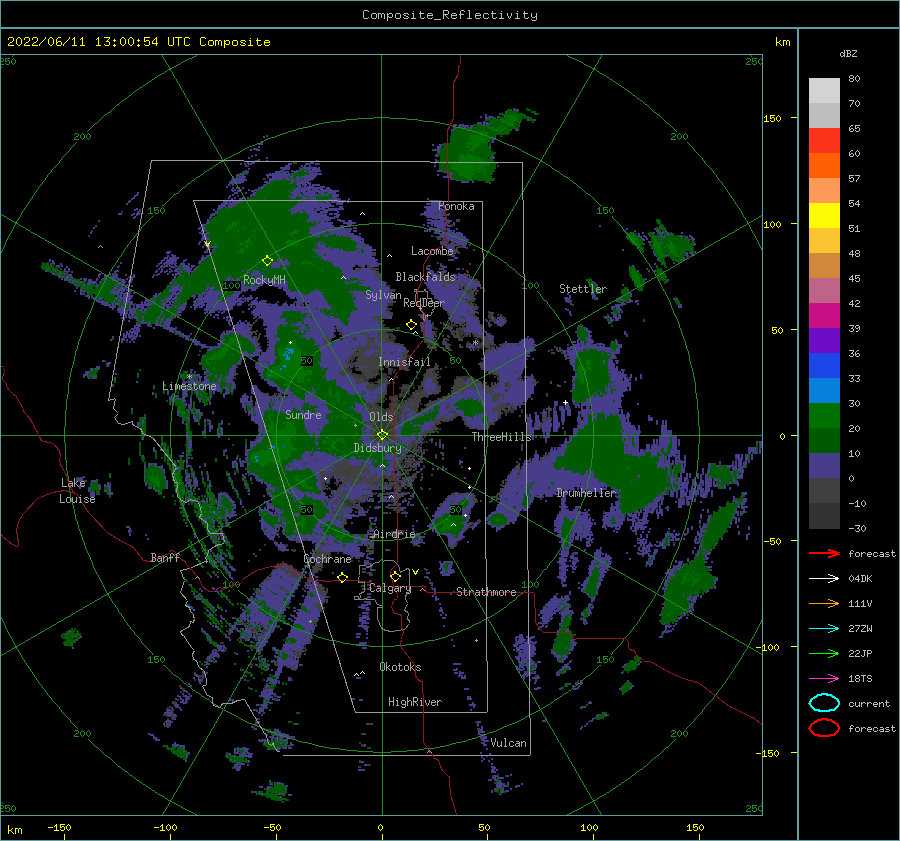900x841 pixels.
Task: Click the Ponoka city label
Action: click(456, 206)
